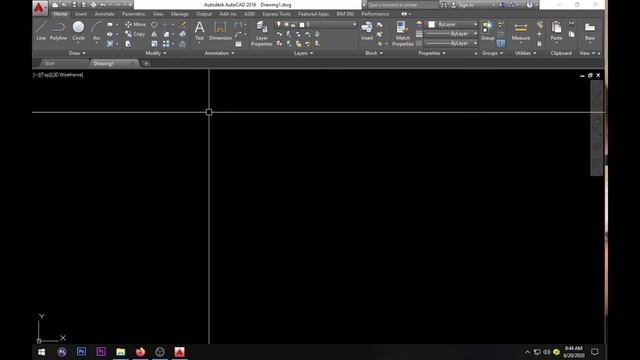This screenshot has width=640, height=360.
Task: Click the Dimension tool
Action: click(x=220, y=31)
